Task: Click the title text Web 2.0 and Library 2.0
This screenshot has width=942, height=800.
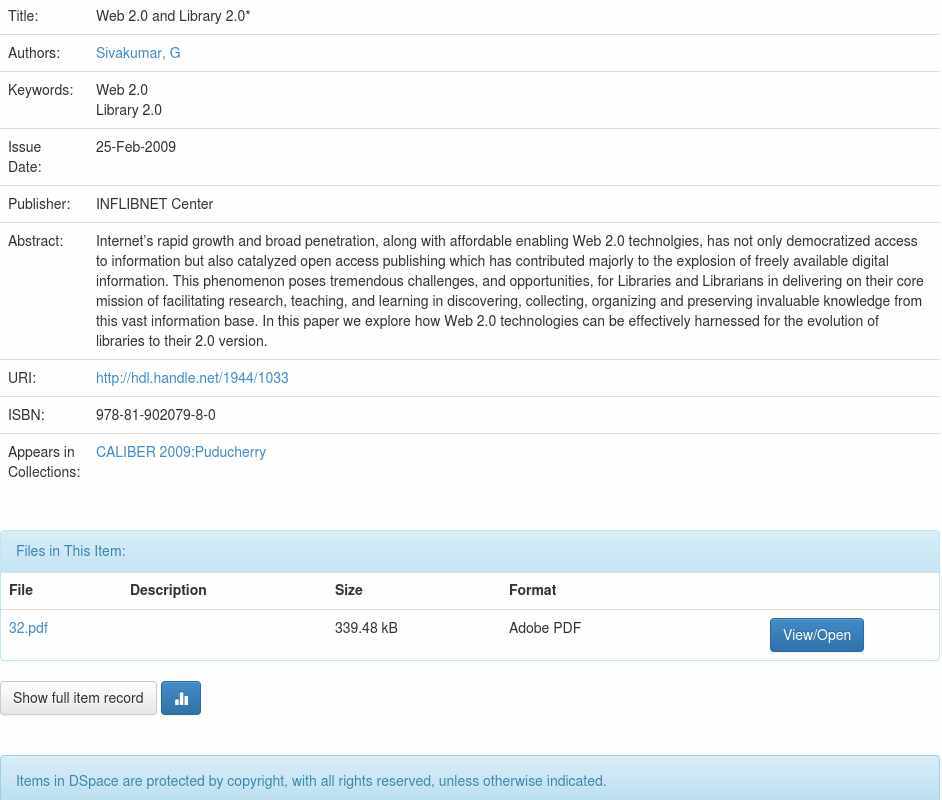Action: pos(173,16)
